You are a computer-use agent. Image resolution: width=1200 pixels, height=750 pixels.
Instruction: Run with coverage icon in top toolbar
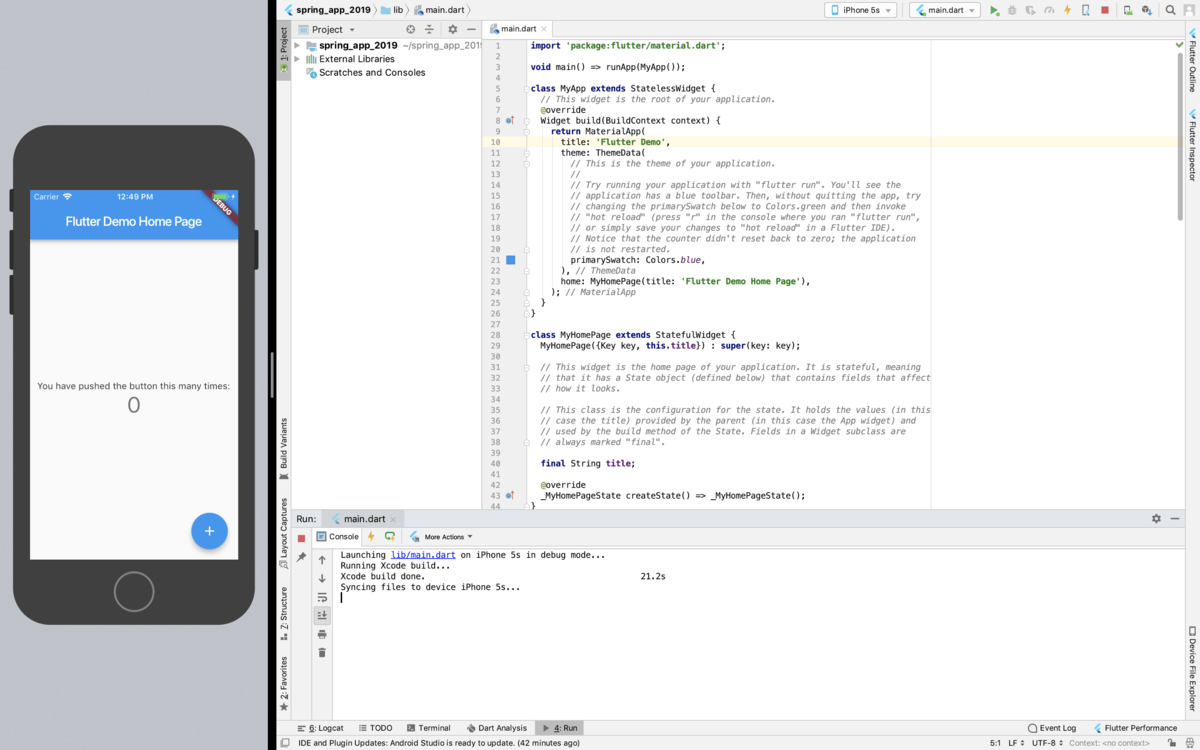coord(1030,10)
